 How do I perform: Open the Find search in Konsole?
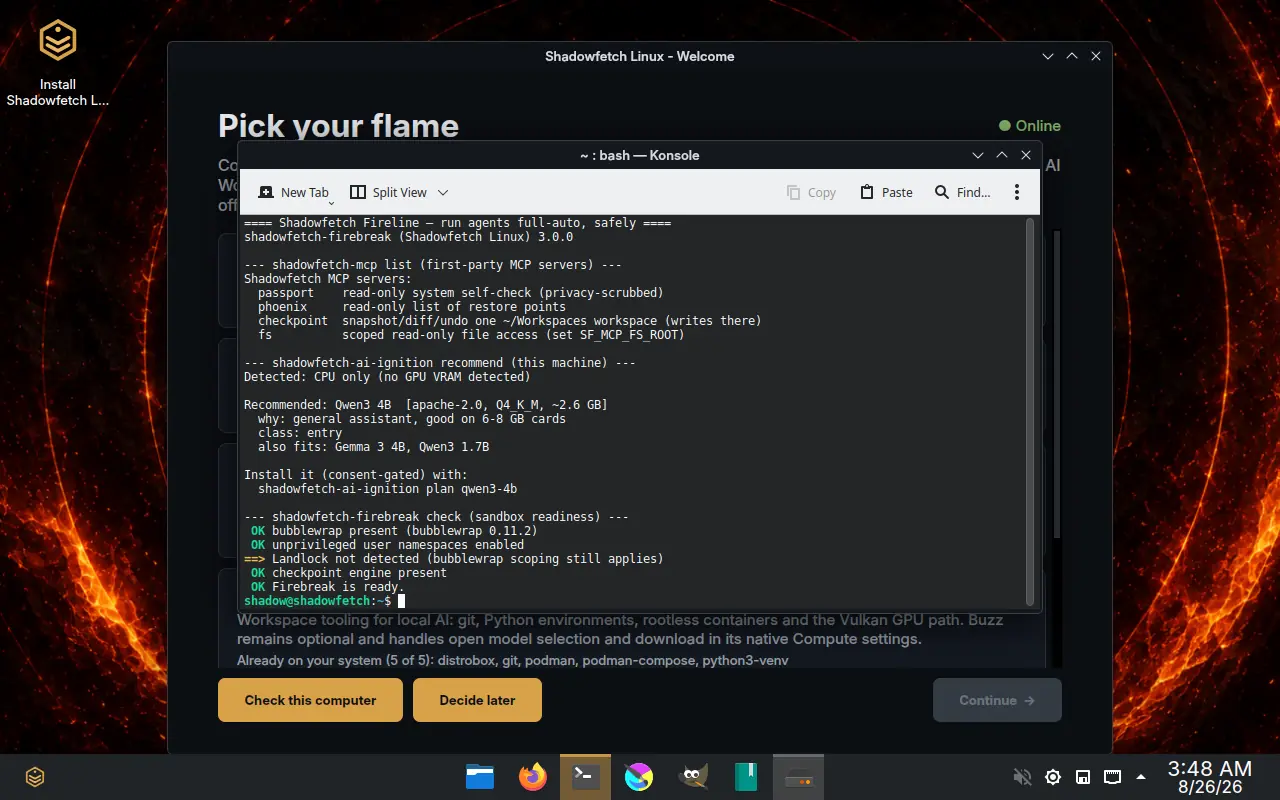click(x=962, y=192)
